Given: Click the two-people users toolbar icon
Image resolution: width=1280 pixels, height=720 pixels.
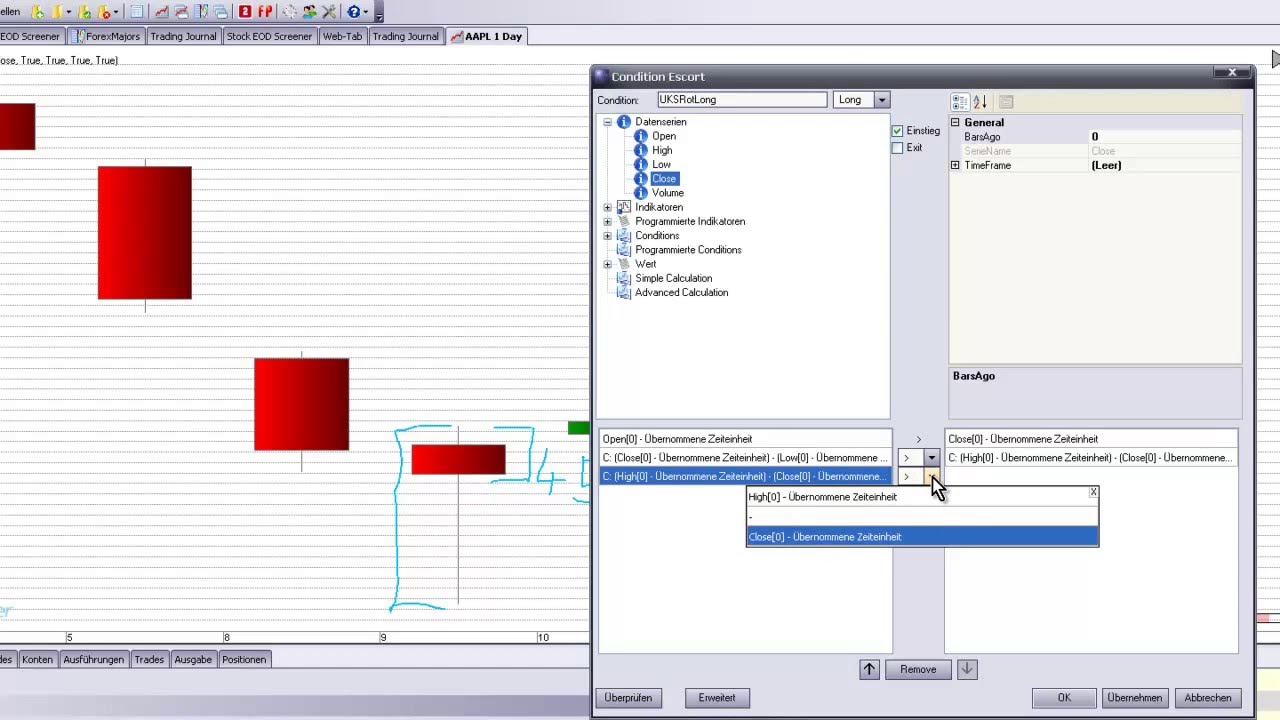Looking at the screenshot, I should pyautogui.click(x=309, y=12).
